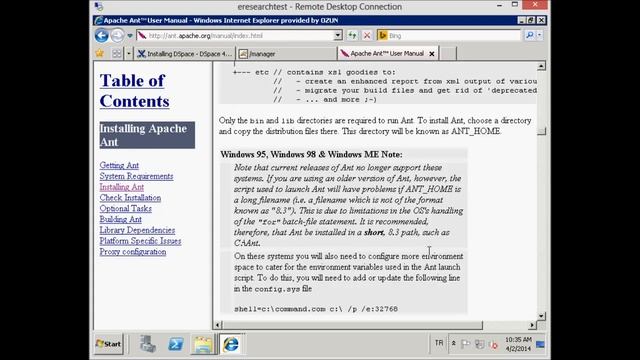Viewport: 640px width, 360px height.
Task: Click the Start button on taskbar
Action: click(x=109, y=344)
